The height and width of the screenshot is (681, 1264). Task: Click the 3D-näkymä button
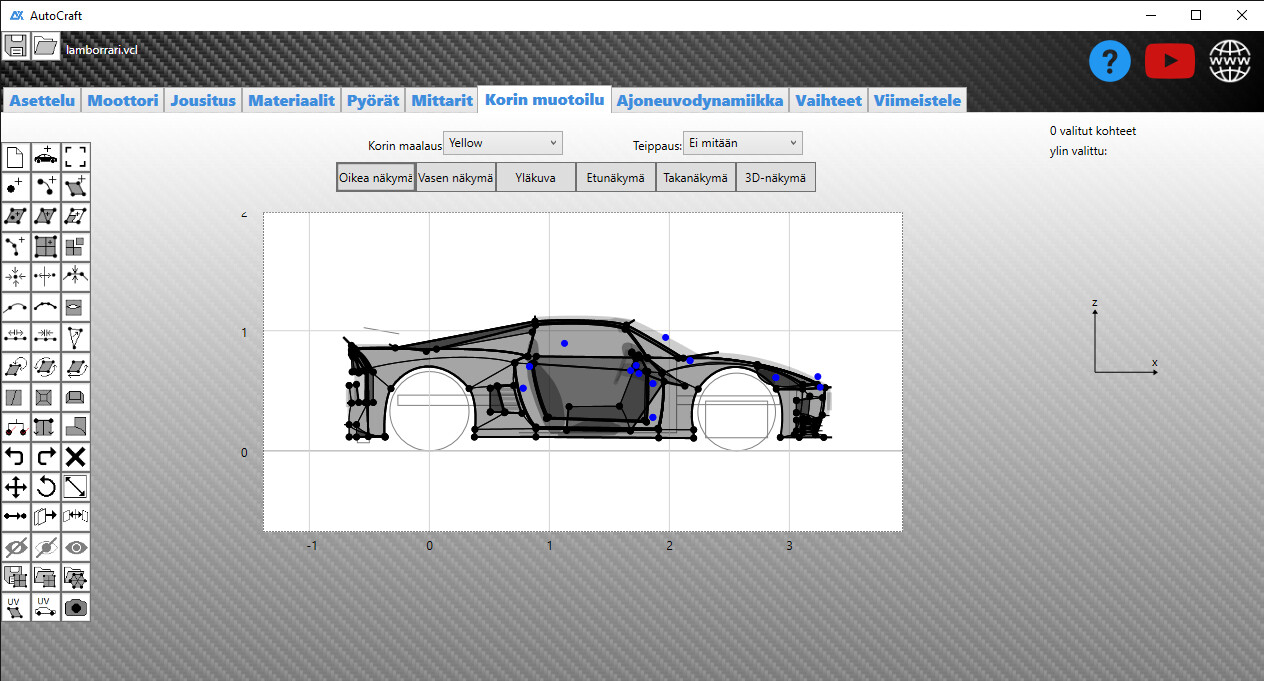click(x=776, y=177)
